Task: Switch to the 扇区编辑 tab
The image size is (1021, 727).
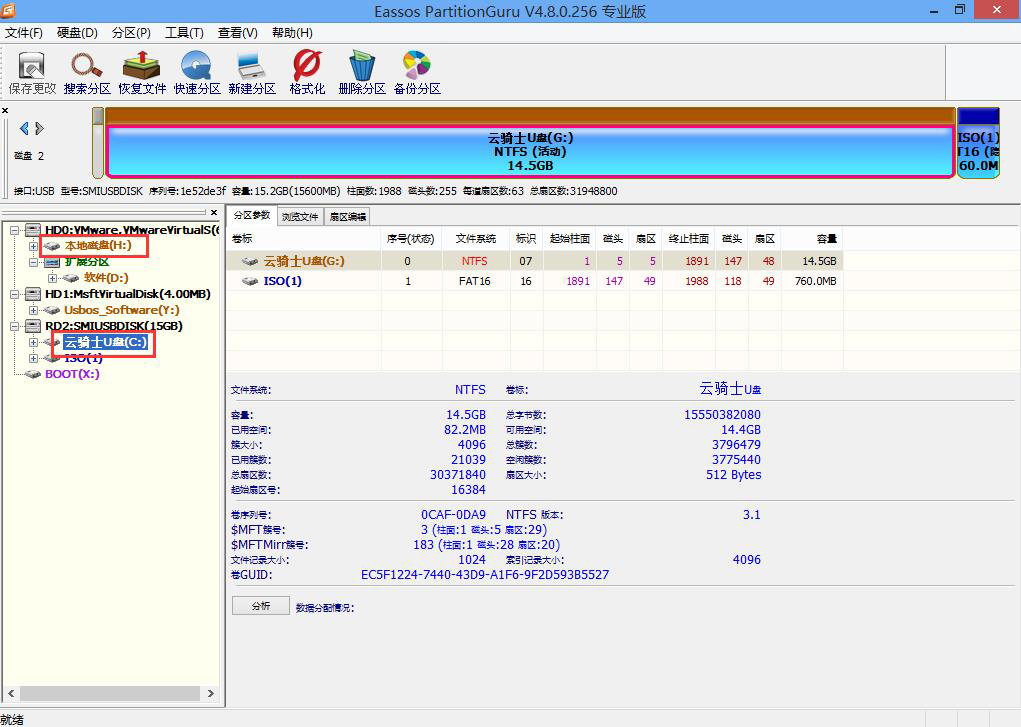Action: pos(348,216)
